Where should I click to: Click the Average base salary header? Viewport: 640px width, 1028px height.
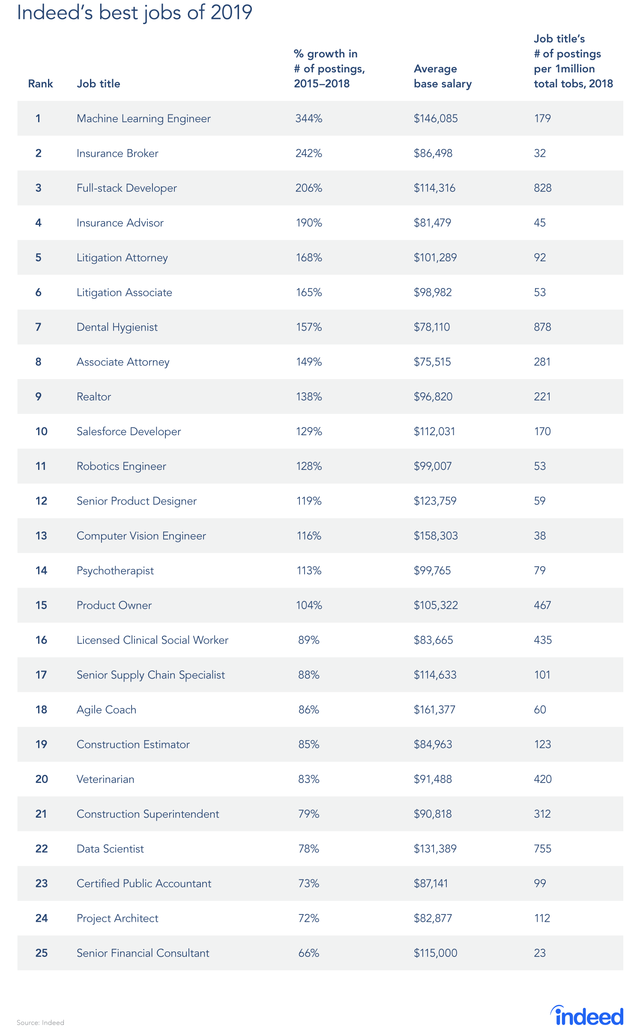pyautogui.click(x=442, y=77)
